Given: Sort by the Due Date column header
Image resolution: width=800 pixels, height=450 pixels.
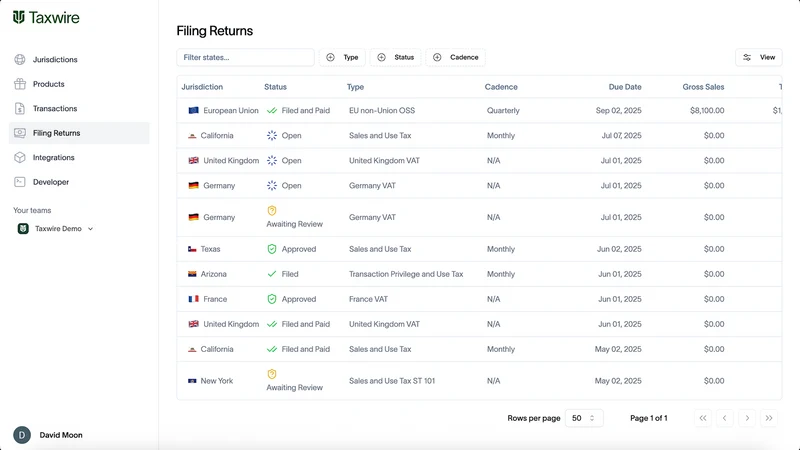Looking at the screenshot, I should point(625,87).
